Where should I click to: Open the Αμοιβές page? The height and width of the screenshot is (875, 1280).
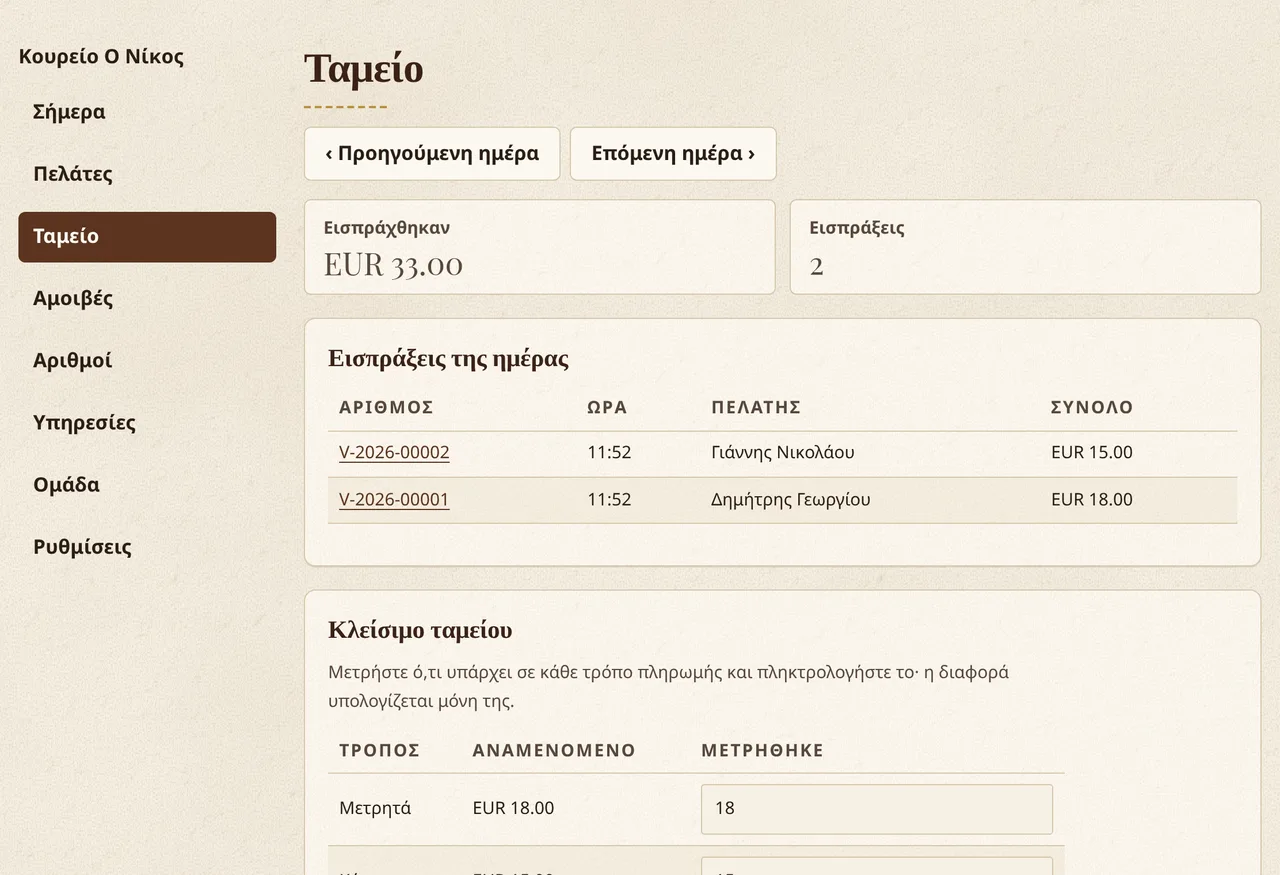coord(147,299)
